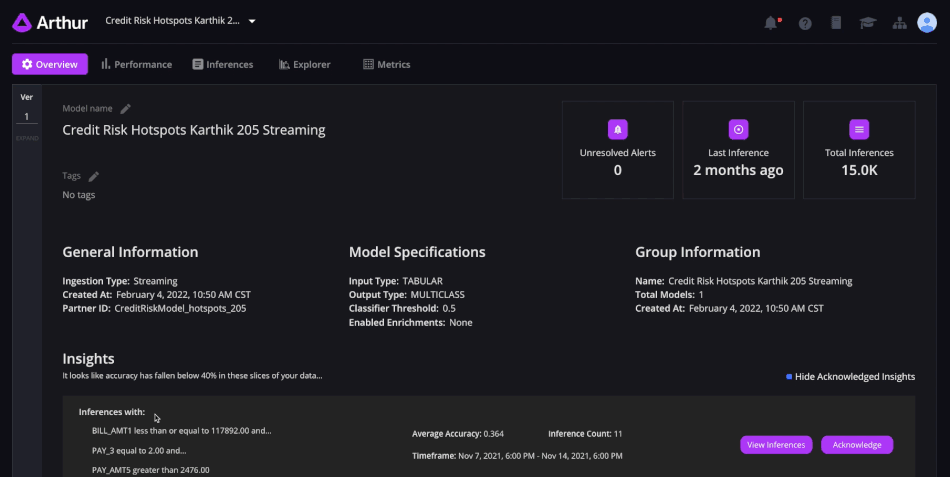Toggle Hide Acknowledged Insights
The image size is (950, 477).
coord(851,377)
